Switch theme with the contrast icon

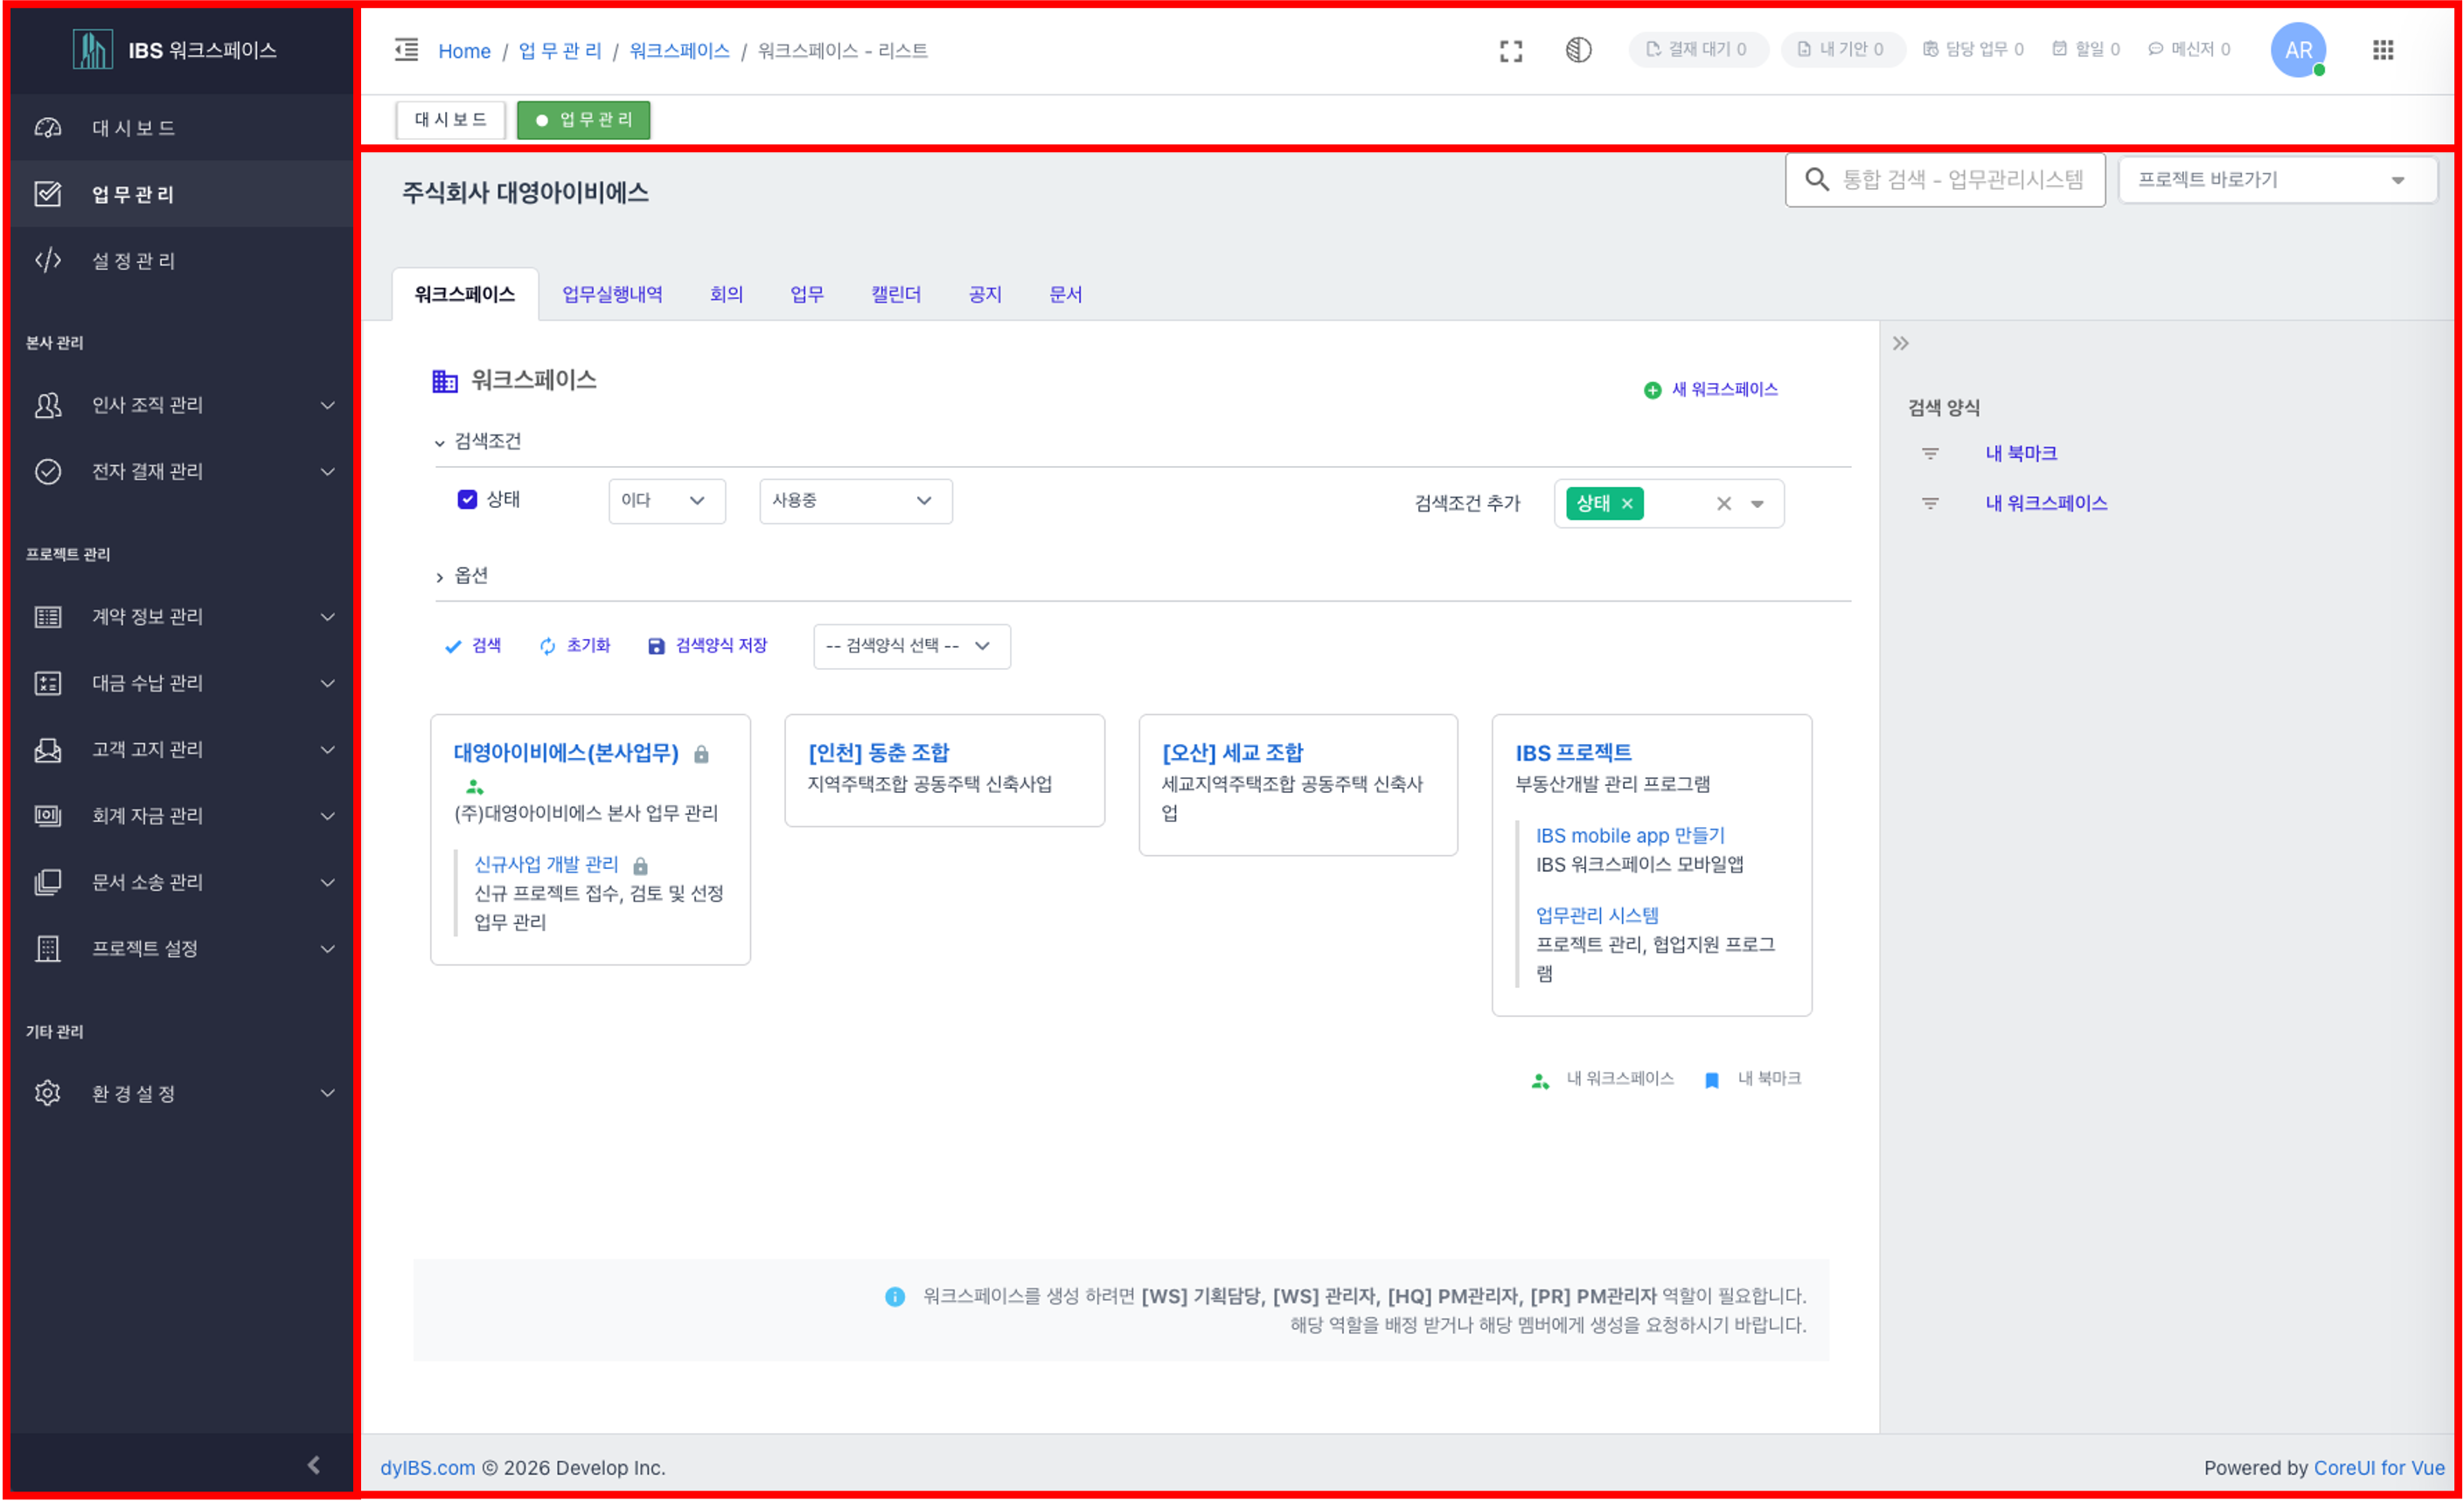click(x=1578, y=50)
